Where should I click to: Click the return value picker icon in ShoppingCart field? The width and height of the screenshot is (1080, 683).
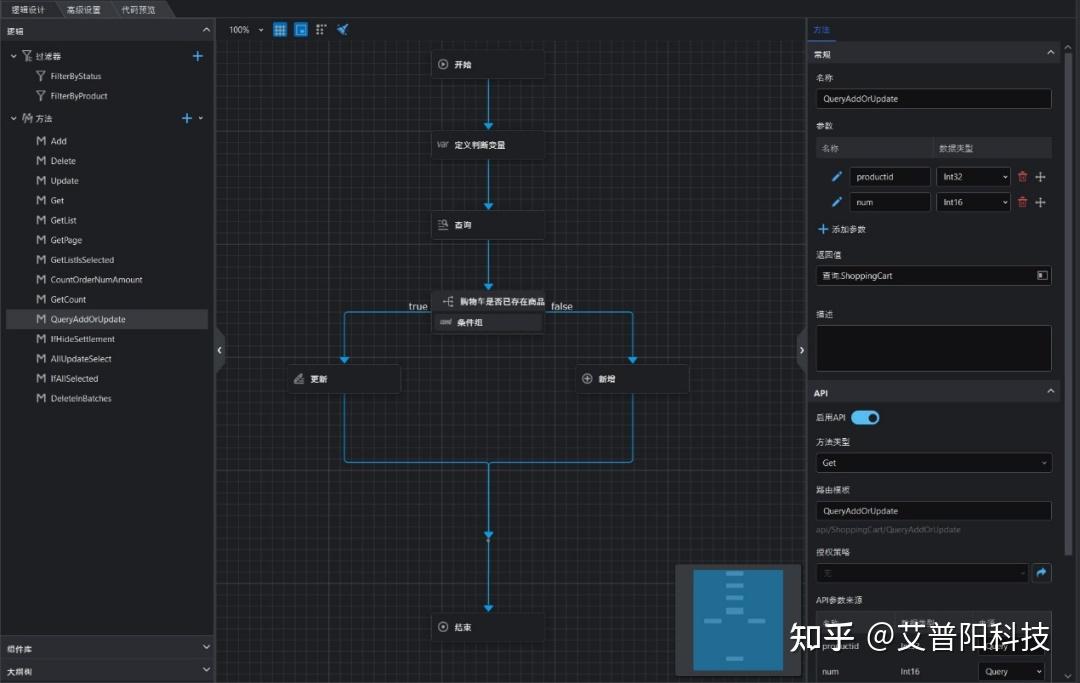pyautogui.click(x=1042, y=275)
